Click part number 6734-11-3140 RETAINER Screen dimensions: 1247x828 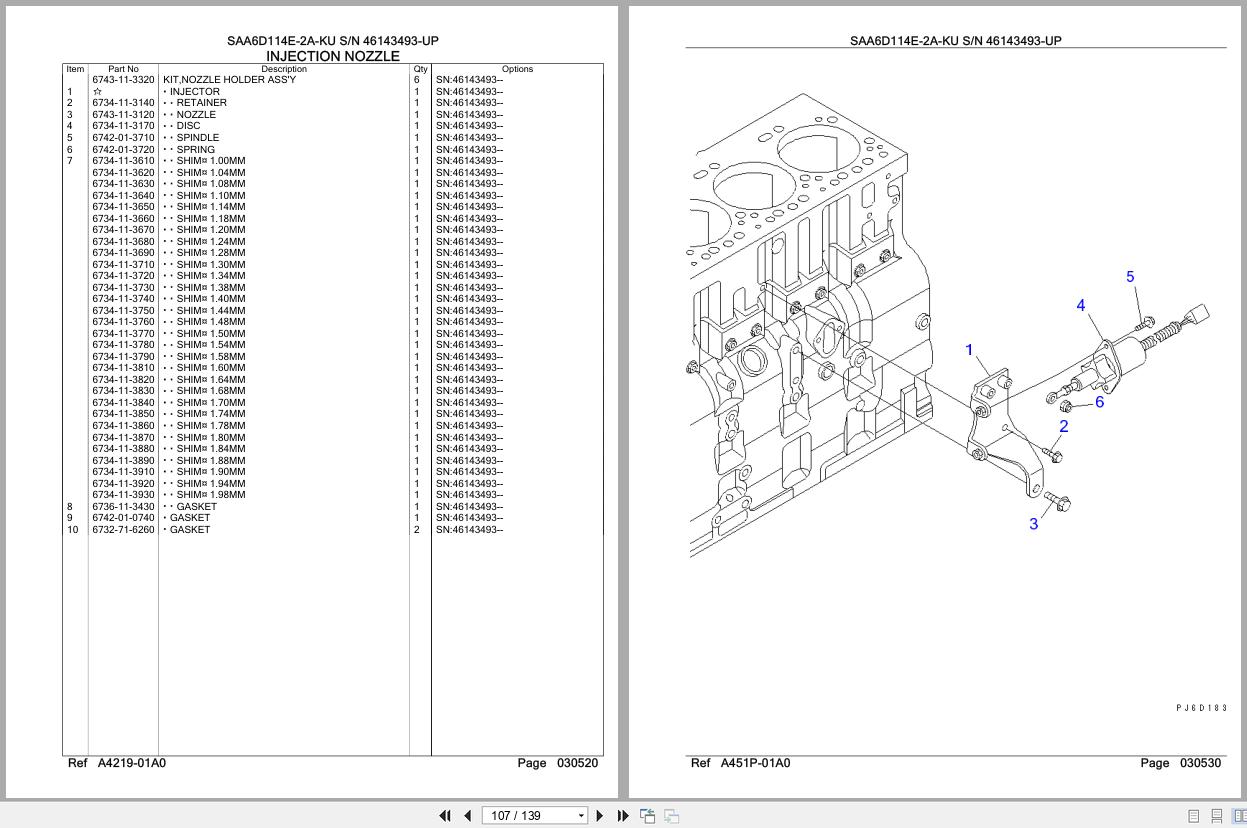(124, 103)
